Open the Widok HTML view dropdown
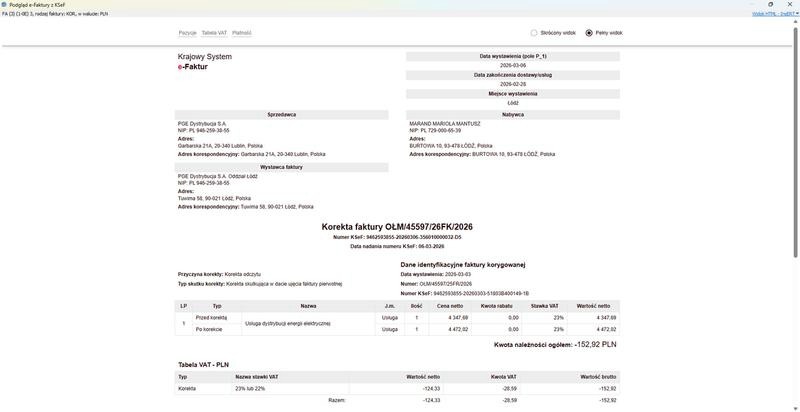Screen dimensions: 800x412 pos(776,14)
